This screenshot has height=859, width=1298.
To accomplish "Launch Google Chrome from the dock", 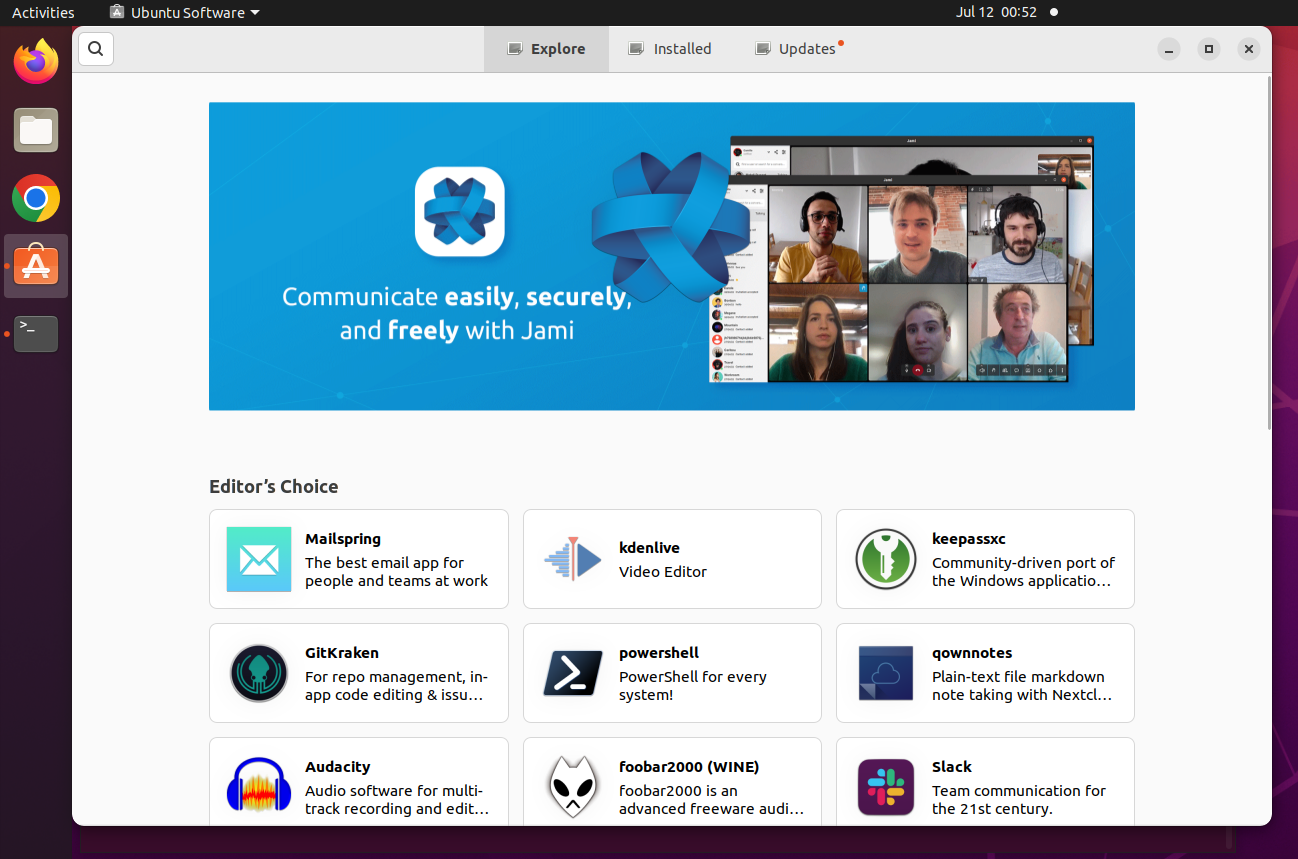I will pyautogui.click(x=36, y=198).
